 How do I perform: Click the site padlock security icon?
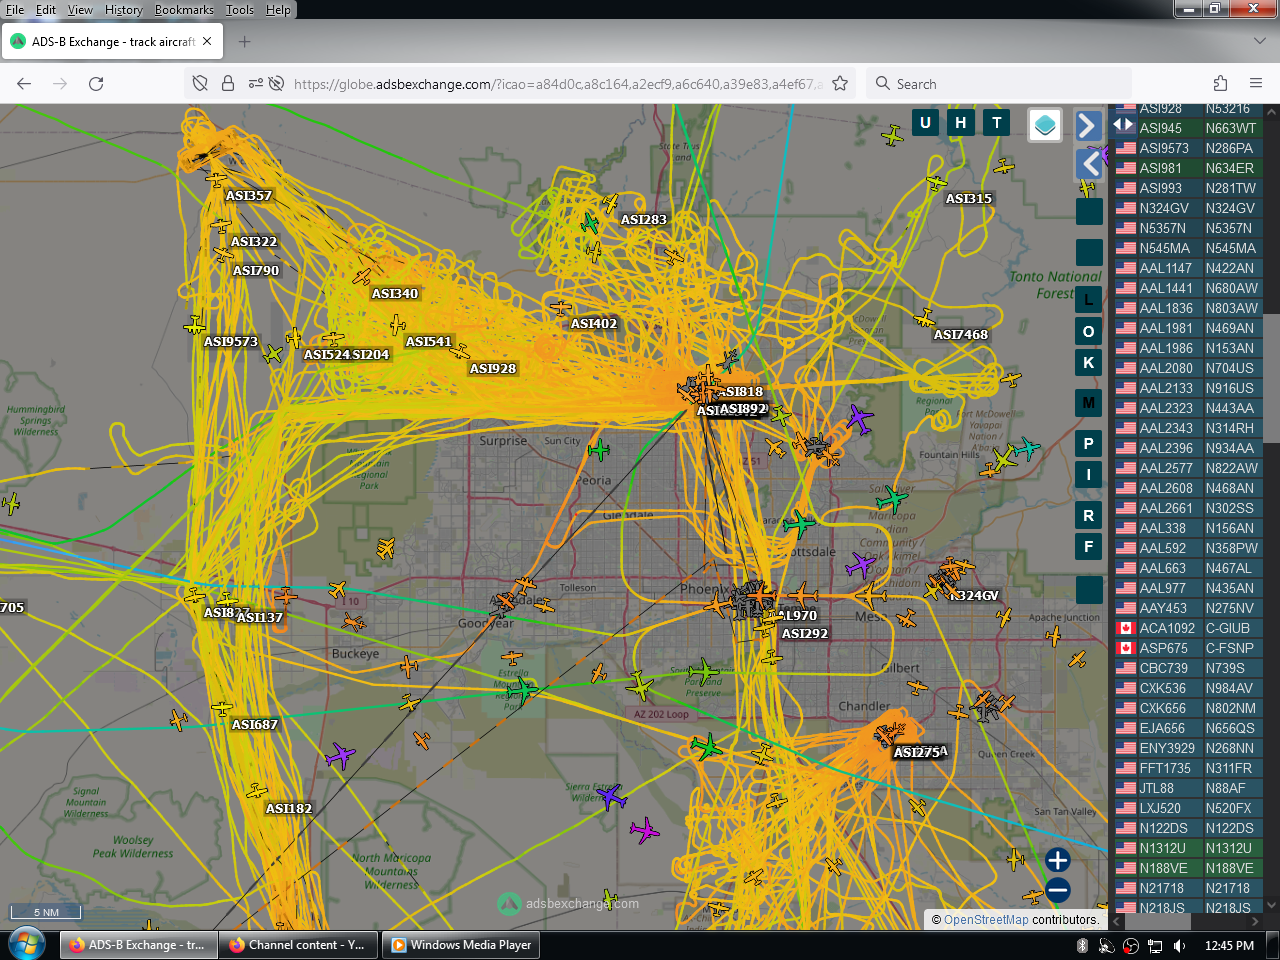(x=228, y=84)
